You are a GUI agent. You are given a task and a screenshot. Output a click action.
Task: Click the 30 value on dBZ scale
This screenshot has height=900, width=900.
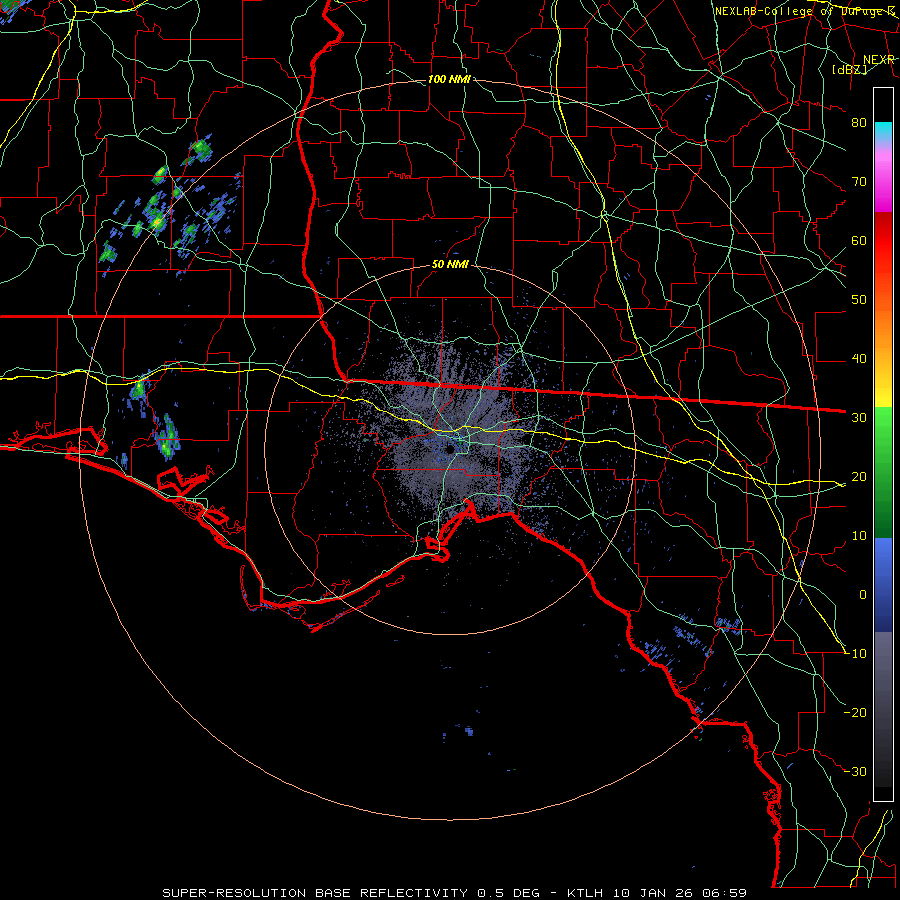[x=859, y=417]
